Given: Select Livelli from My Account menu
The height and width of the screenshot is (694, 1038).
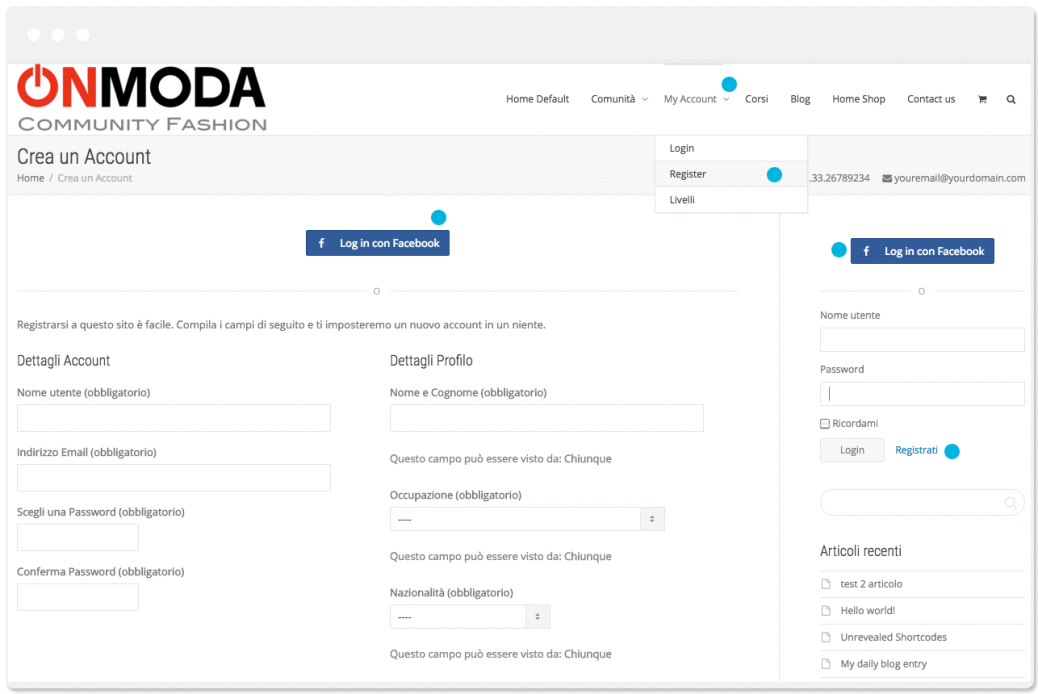Looking at the screenshot, I should point(682,200).
